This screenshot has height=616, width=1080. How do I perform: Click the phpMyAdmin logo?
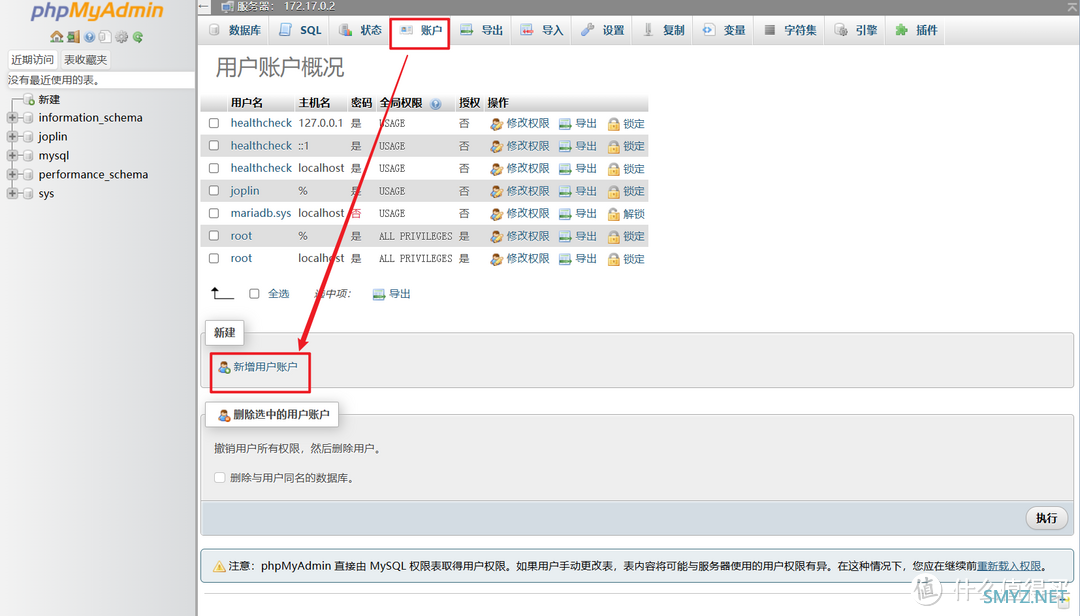coord(97,11)
